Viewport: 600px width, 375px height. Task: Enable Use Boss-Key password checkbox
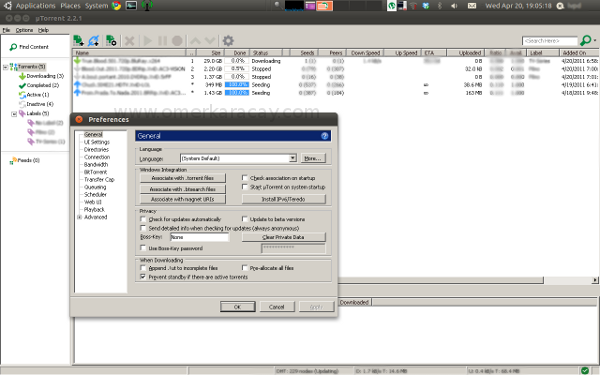tap(143, 248)
